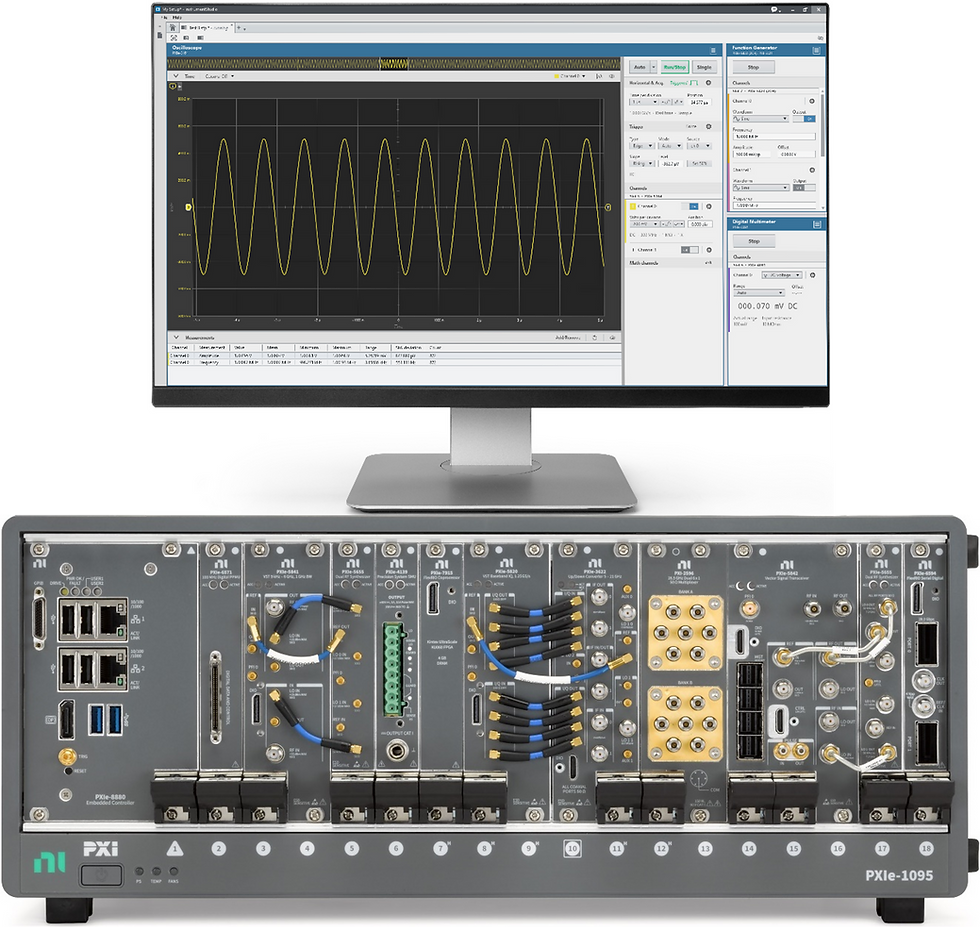Stop the Function Generator
The height and width of the screenshot is (927, 980).
[753, 67]
